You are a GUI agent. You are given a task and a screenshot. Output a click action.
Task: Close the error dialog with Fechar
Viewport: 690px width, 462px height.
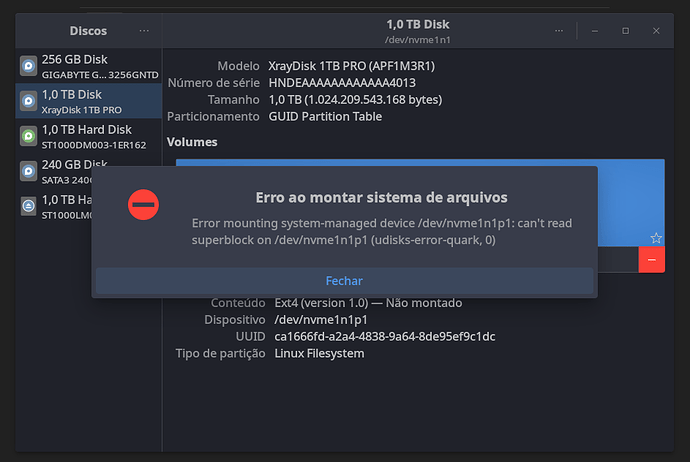coord(345,281)
